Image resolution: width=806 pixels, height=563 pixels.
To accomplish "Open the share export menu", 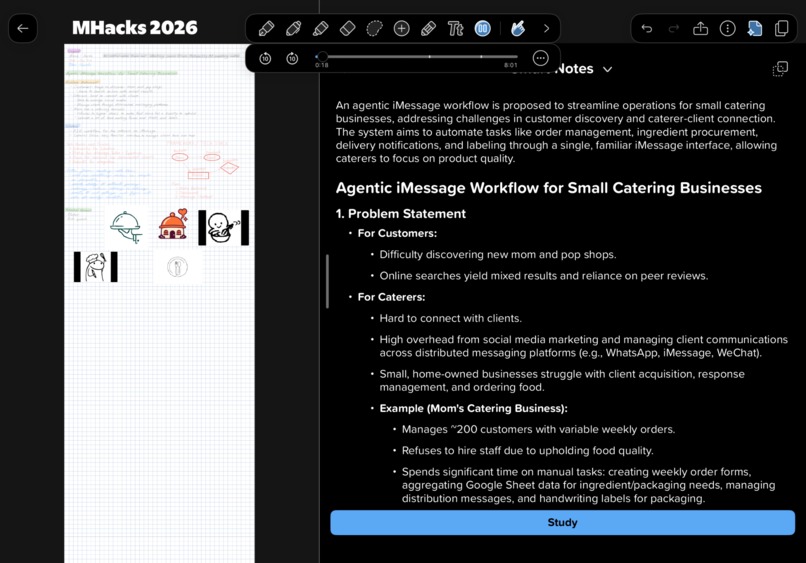I will pos(700,28).
